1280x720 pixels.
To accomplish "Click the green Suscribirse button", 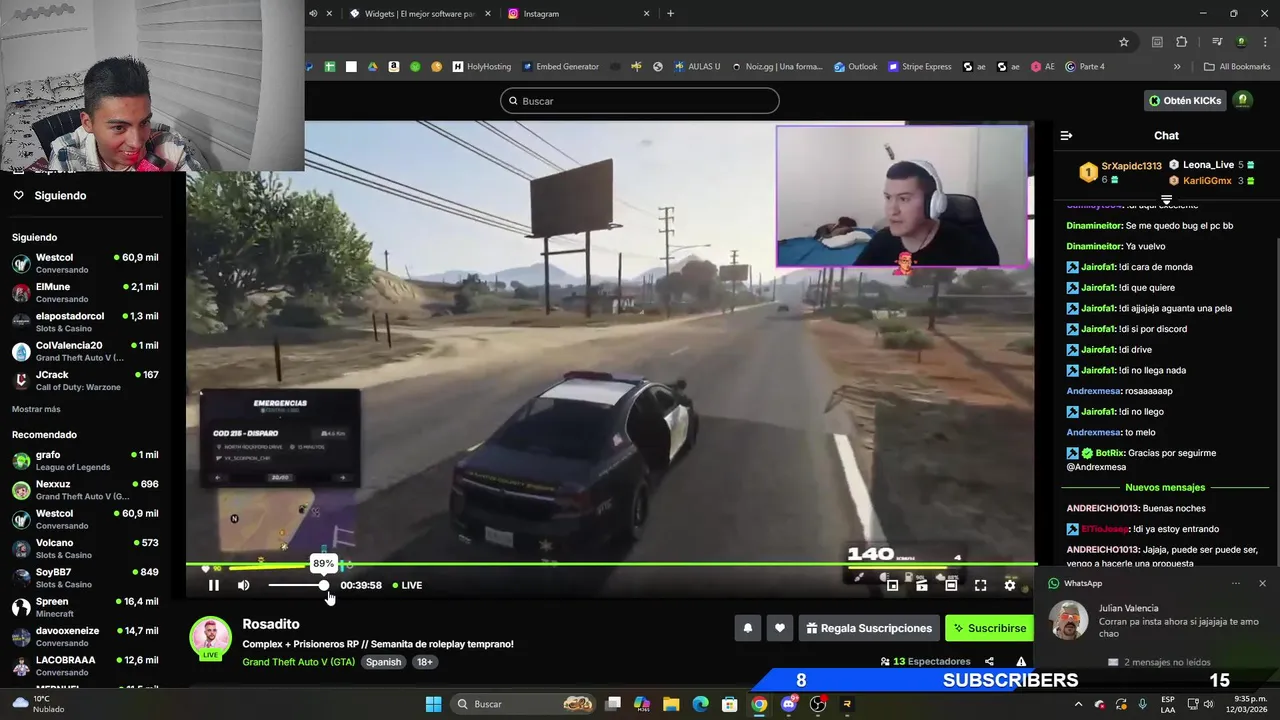I will (989, 628).
